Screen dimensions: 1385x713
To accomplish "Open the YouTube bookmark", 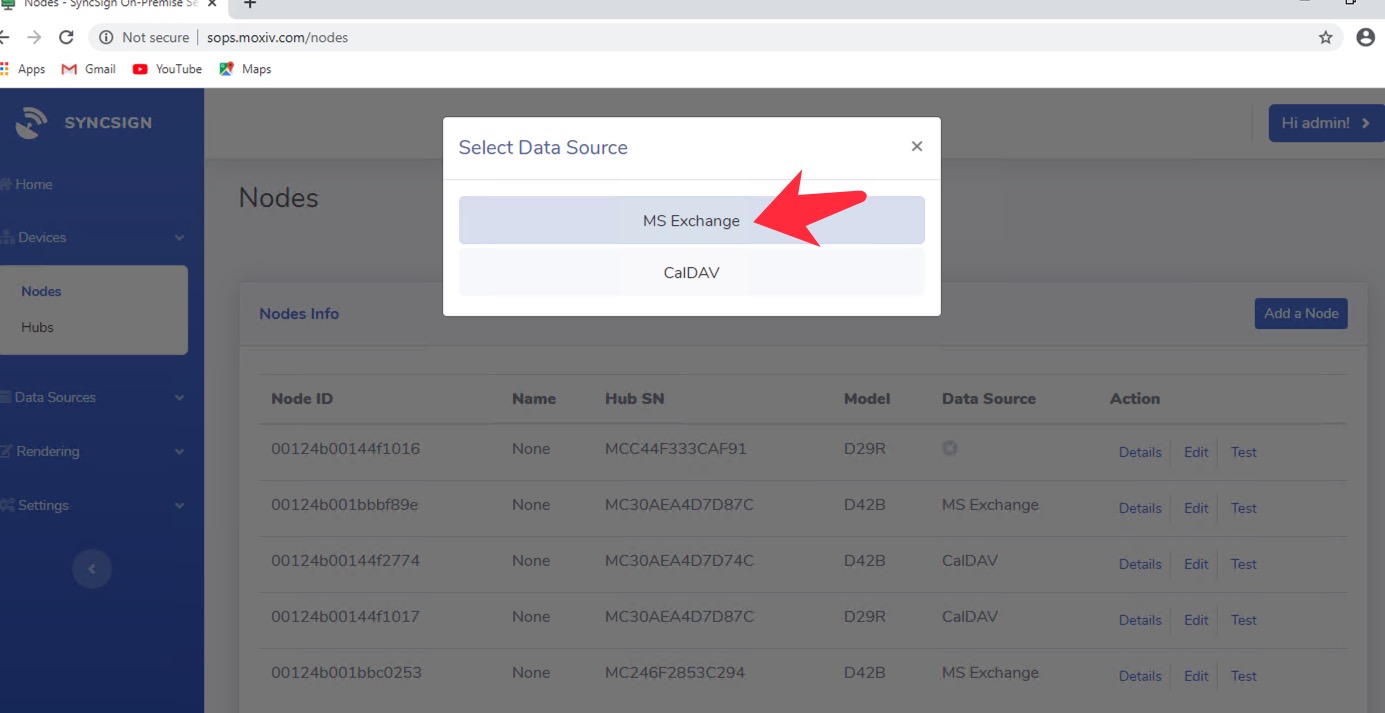I will (x=167, y=69).
